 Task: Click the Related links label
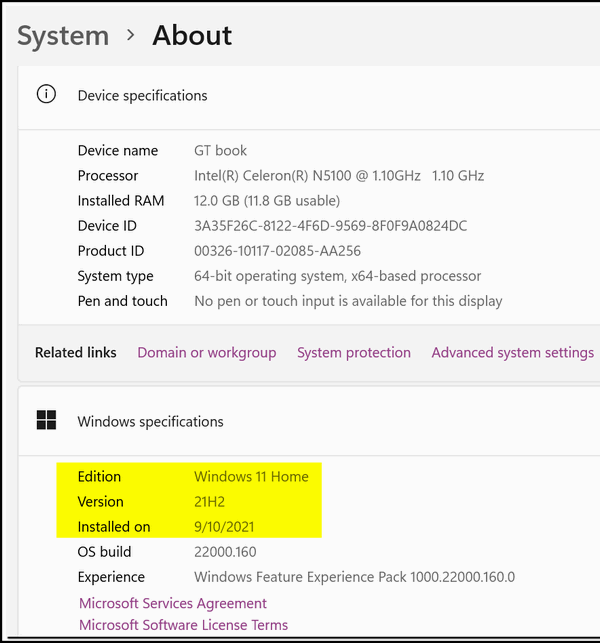pos(75,353)
